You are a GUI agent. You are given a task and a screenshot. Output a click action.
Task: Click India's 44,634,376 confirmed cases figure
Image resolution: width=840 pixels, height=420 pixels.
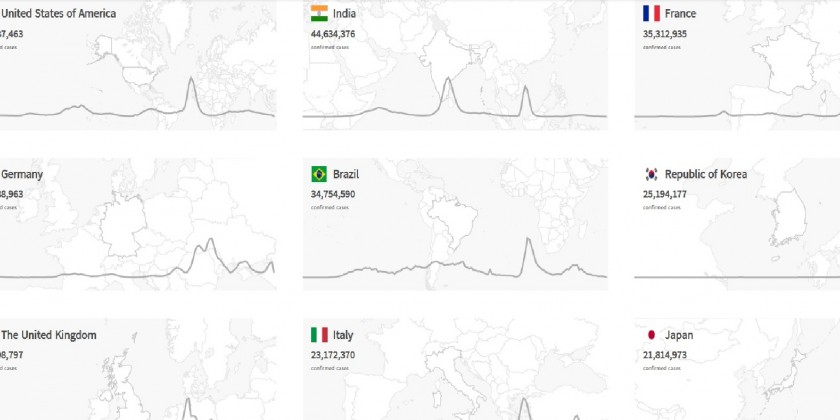(333, 33)
